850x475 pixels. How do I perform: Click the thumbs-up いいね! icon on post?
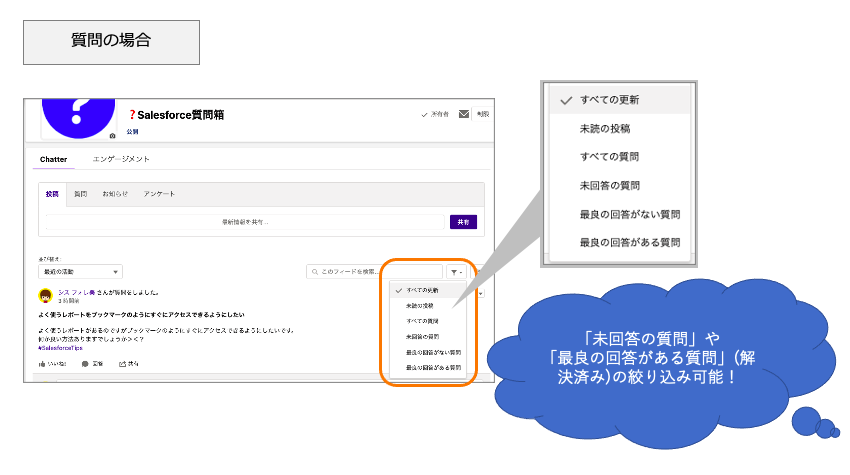42,364
